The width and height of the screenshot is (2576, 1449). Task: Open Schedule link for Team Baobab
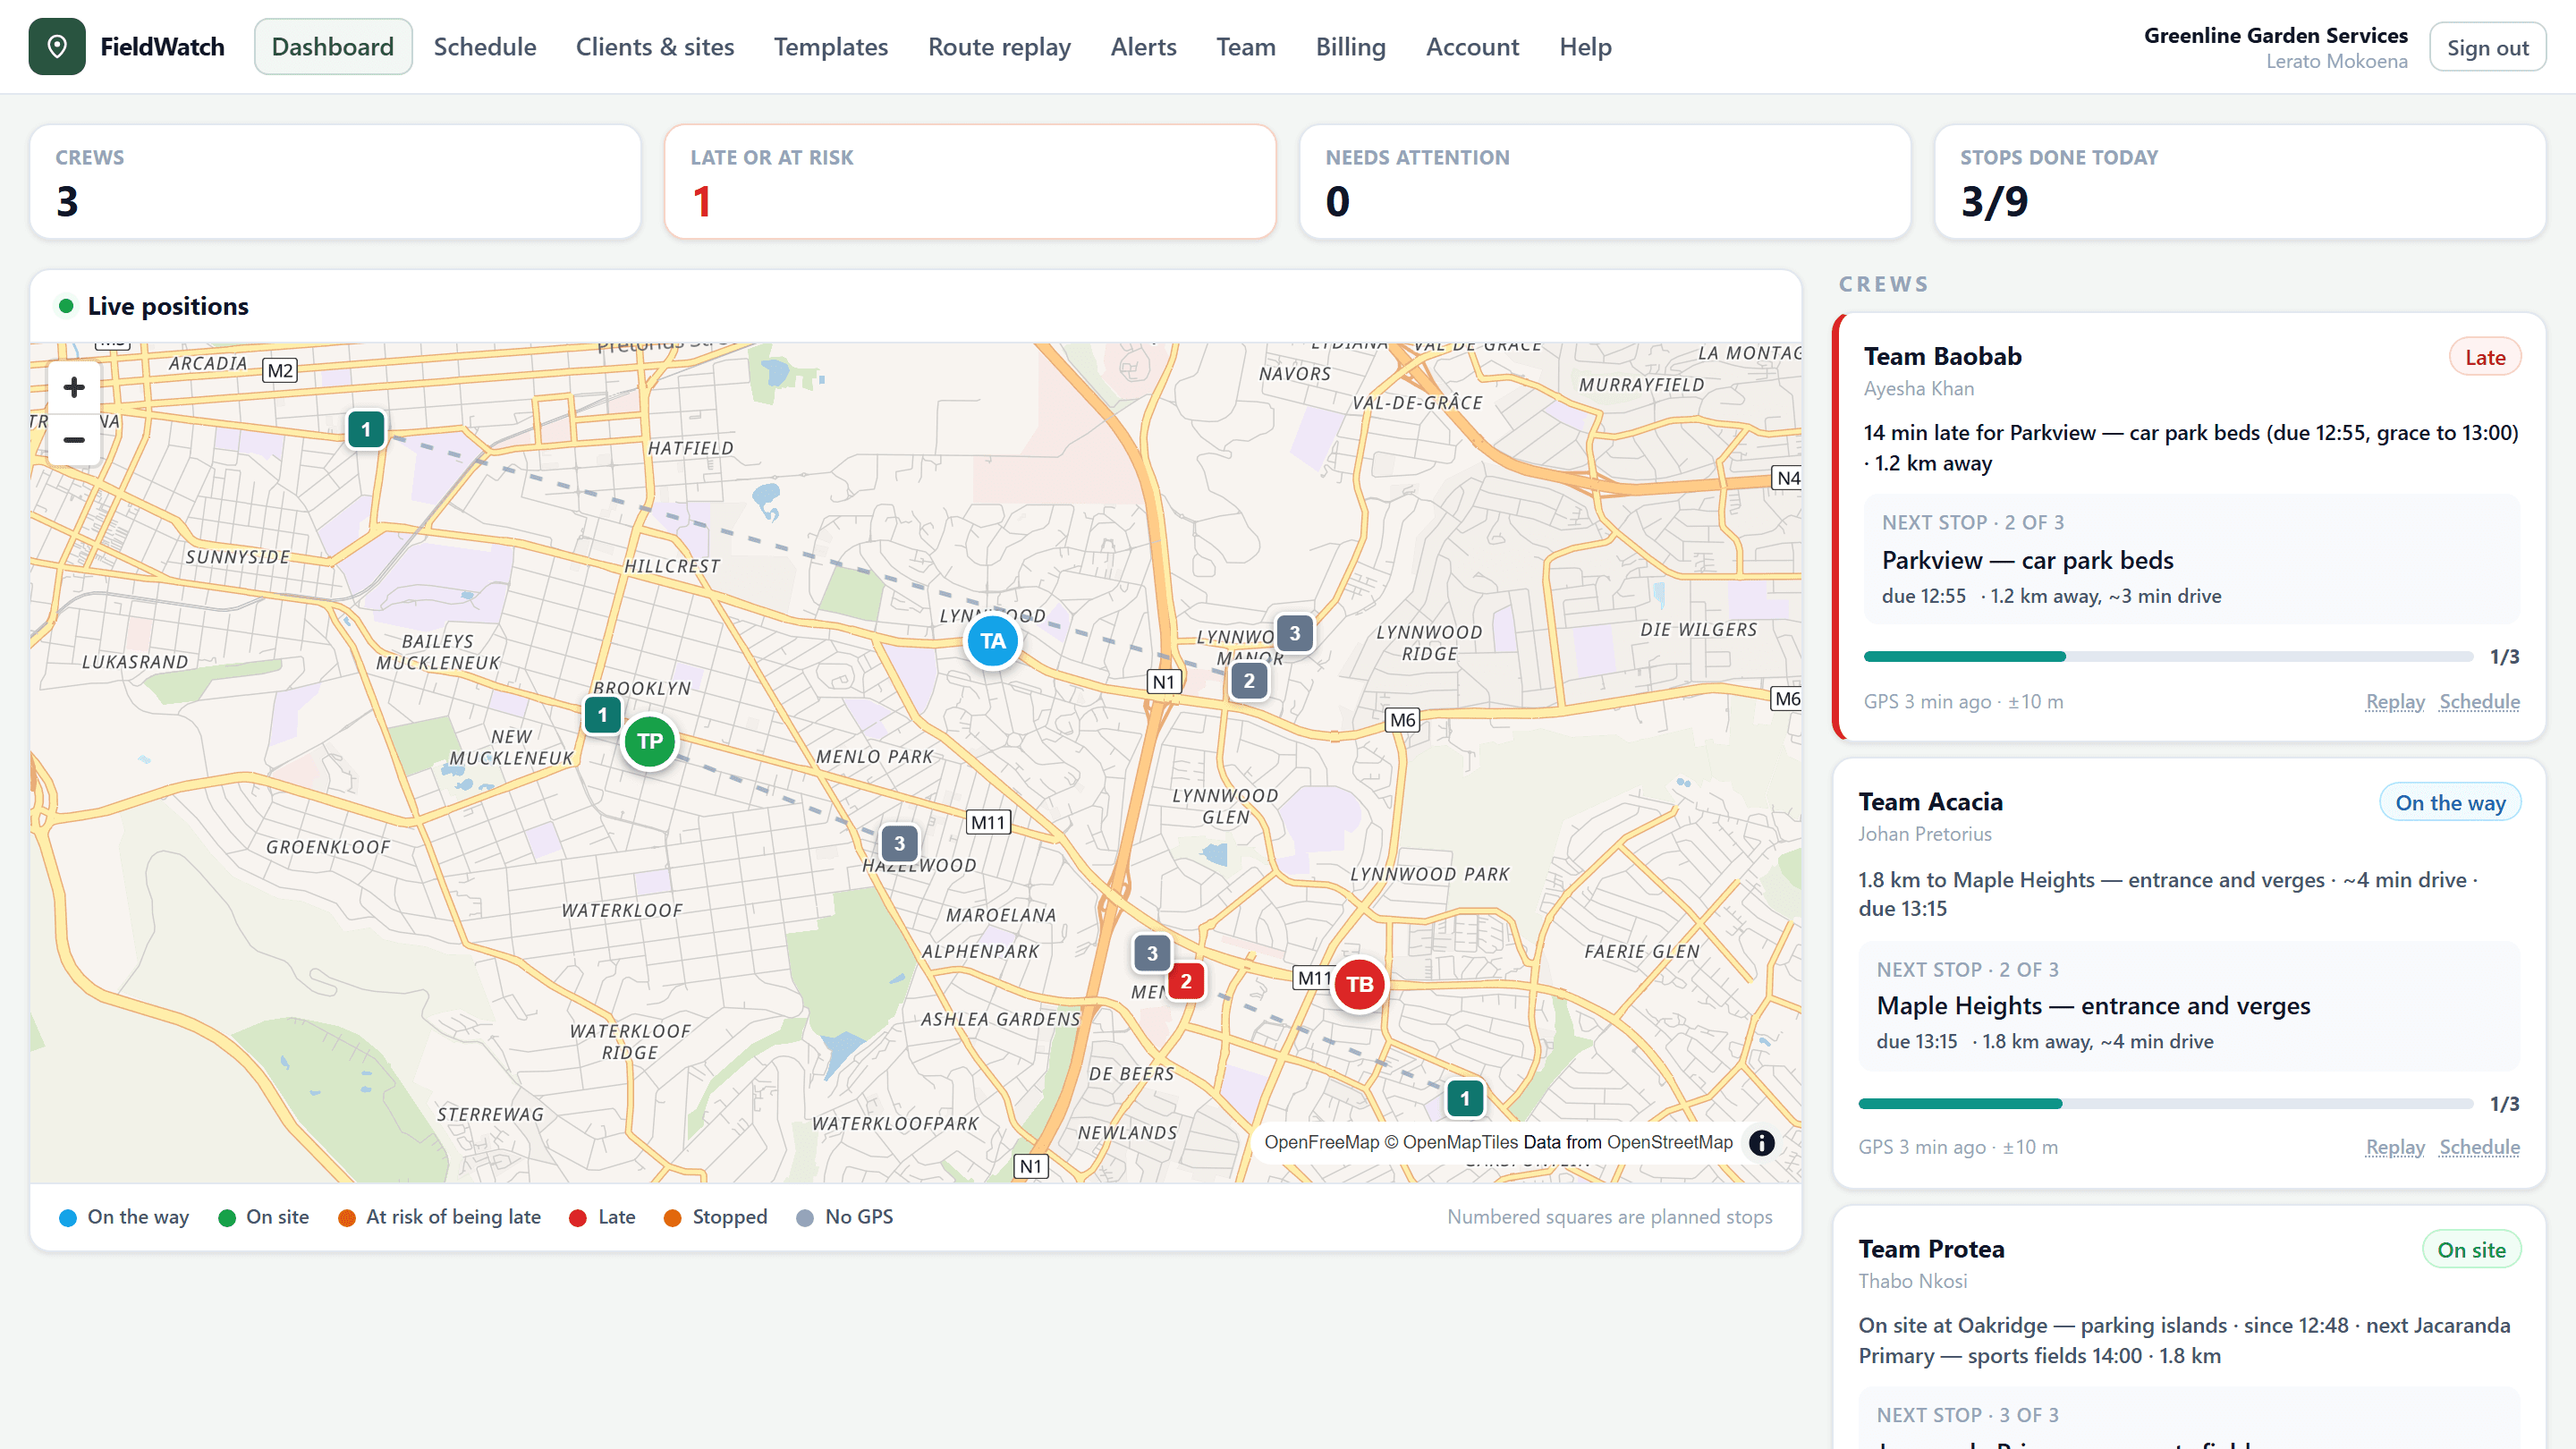tap(2479, 701)
